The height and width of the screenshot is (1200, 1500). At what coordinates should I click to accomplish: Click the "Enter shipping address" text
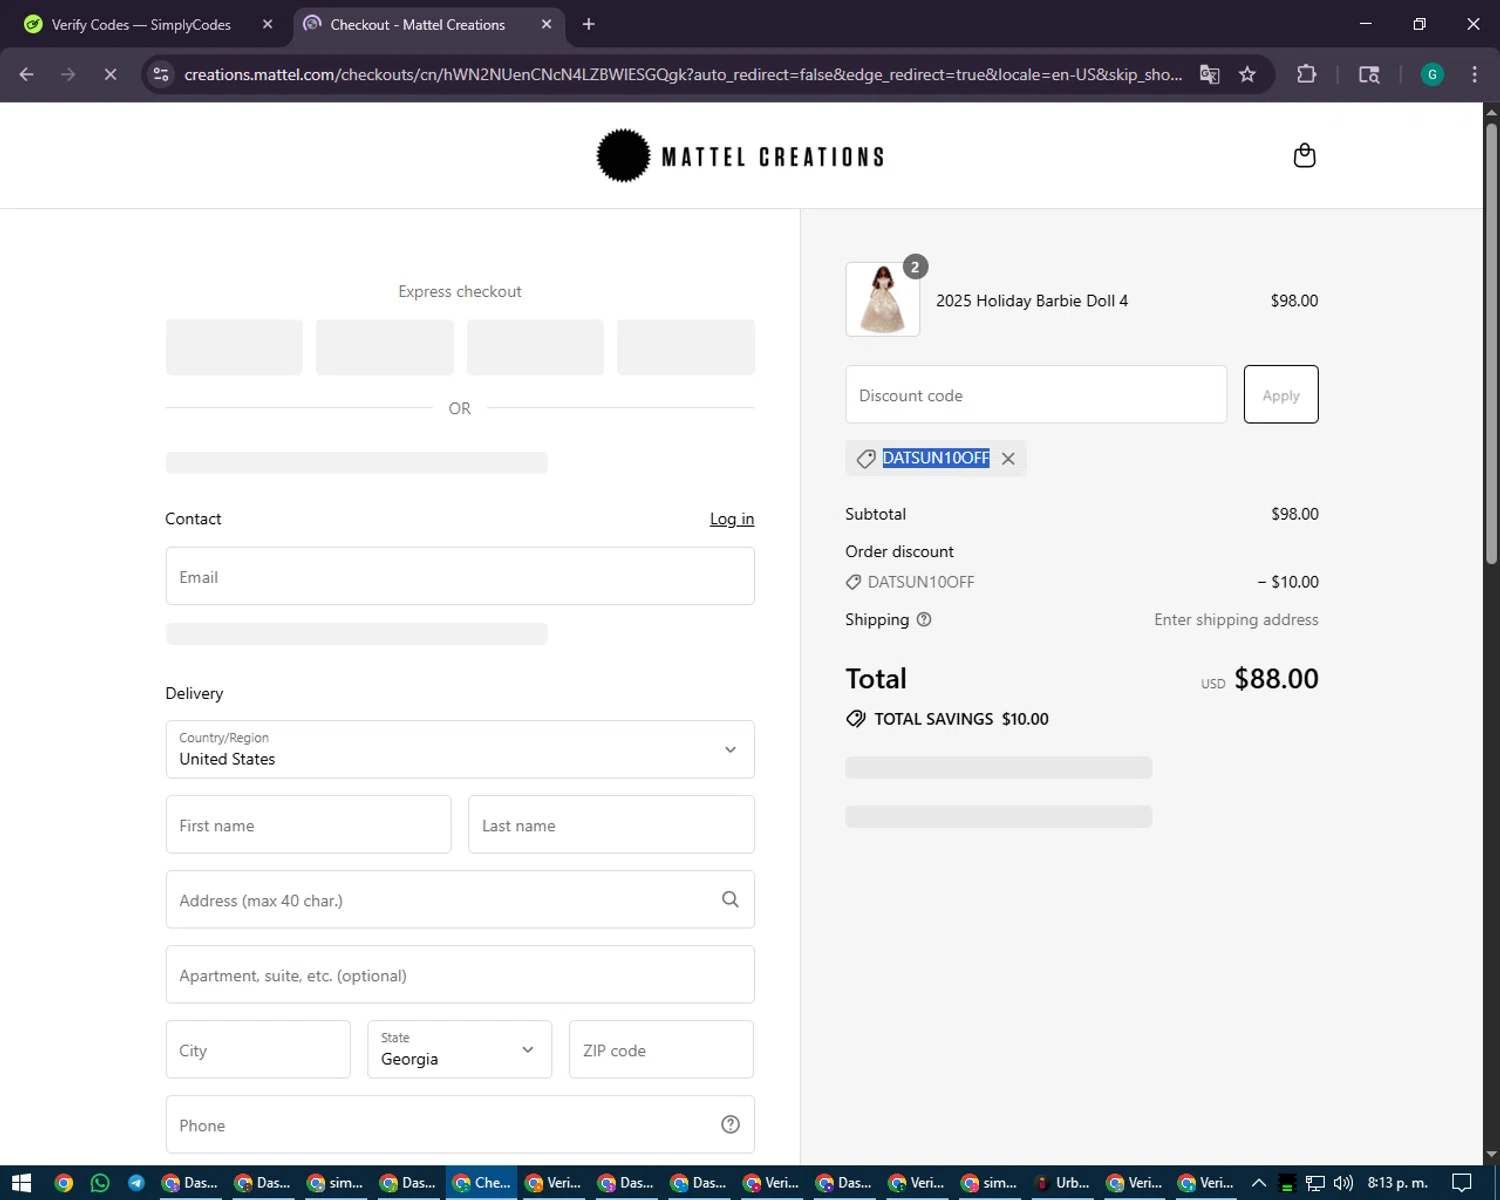tap(1236, 620)
